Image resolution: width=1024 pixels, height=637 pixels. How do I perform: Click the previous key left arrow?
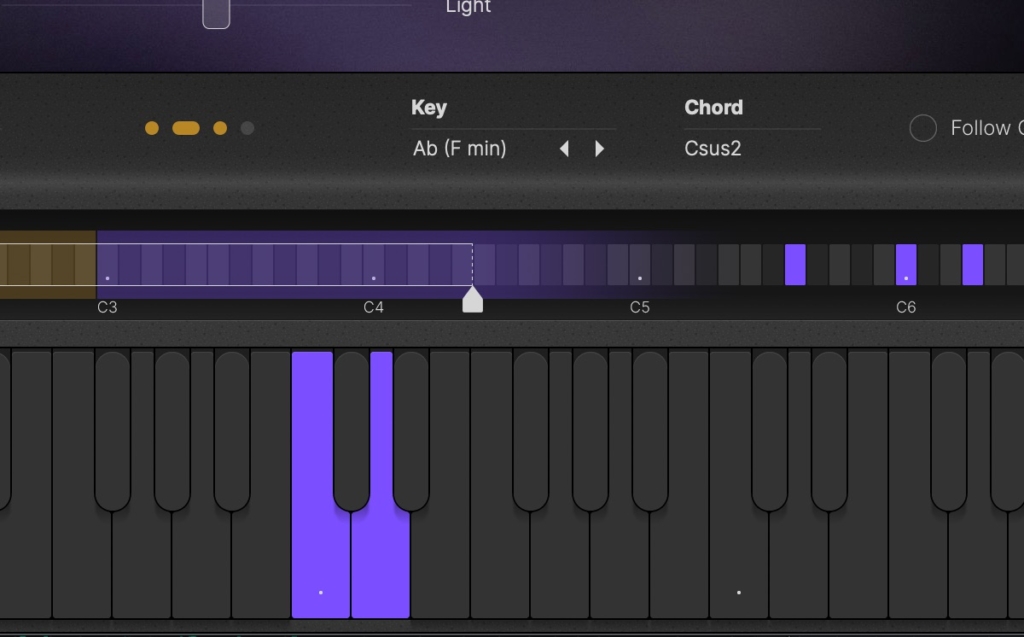pos(564,149)
